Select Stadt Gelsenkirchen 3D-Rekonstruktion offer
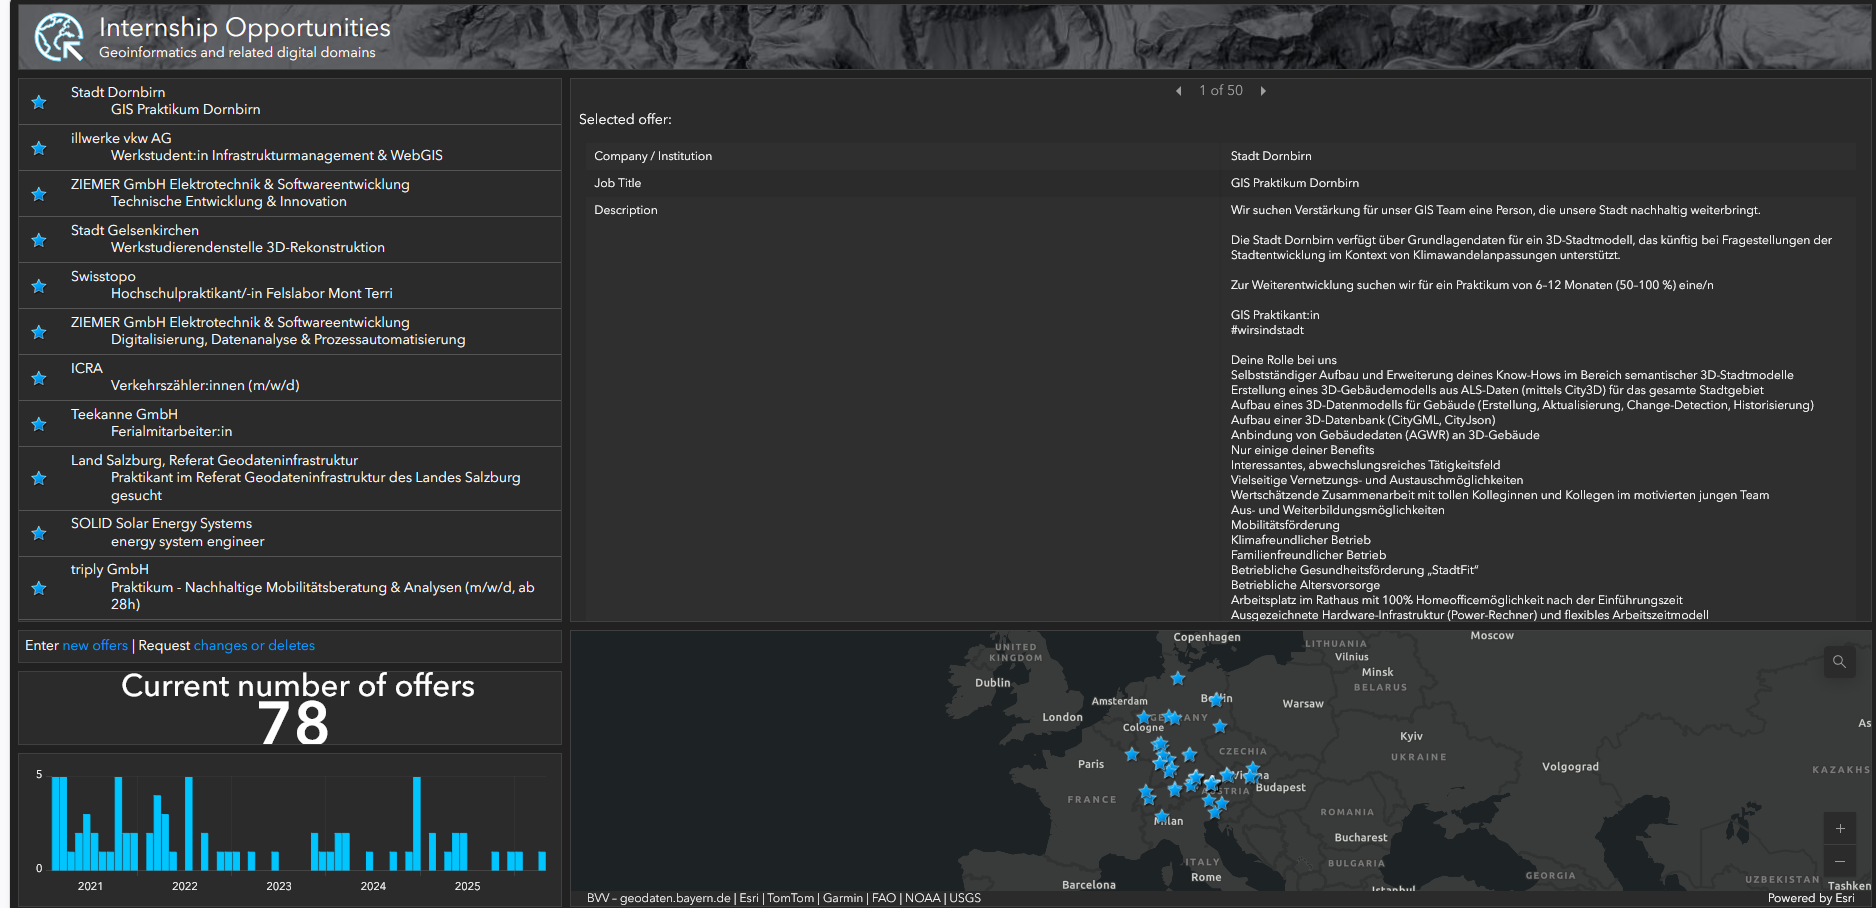This screenshot has width=1876, height=908. 290,239
